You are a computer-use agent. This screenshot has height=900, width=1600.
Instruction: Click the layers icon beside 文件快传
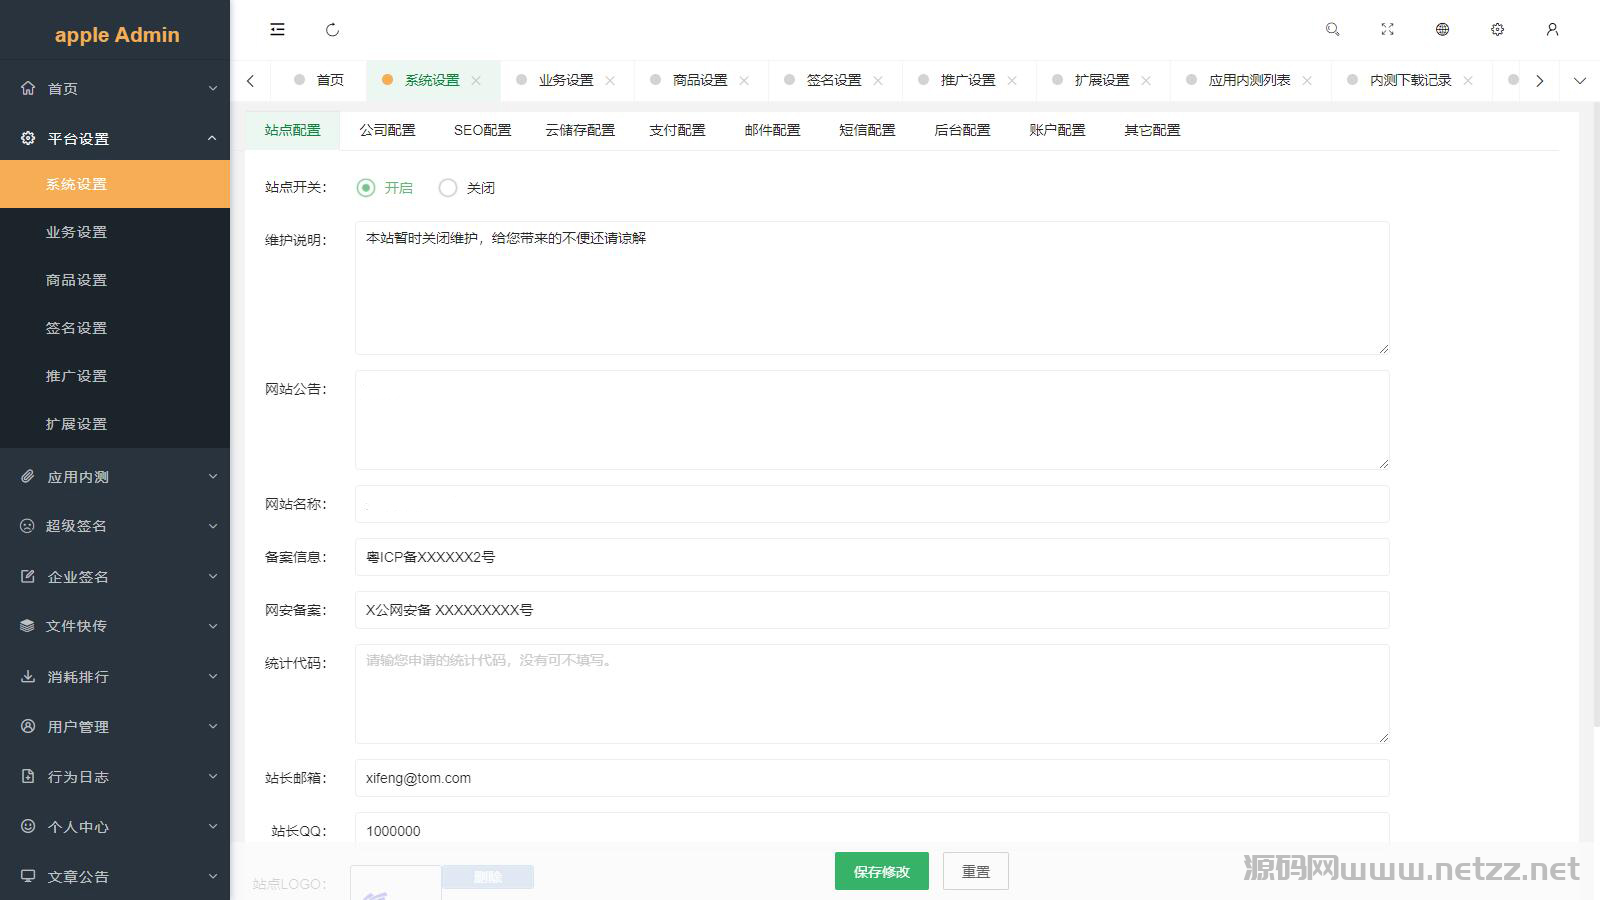pos(28,626)
